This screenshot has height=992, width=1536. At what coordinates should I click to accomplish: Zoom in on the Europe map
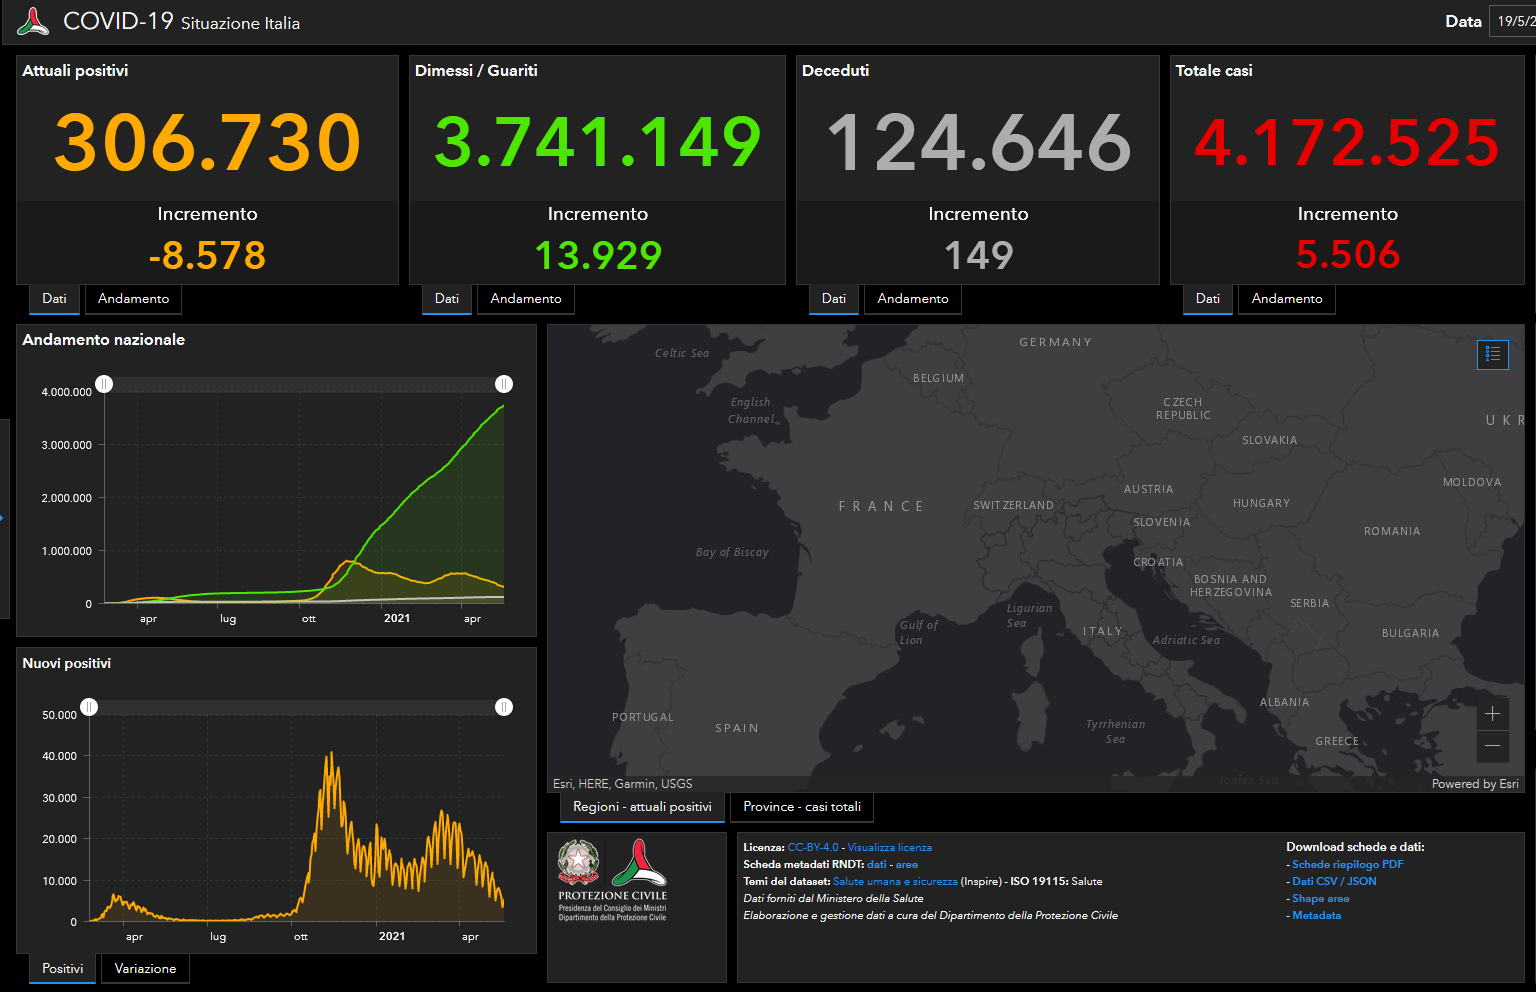tap(1492, 714)
